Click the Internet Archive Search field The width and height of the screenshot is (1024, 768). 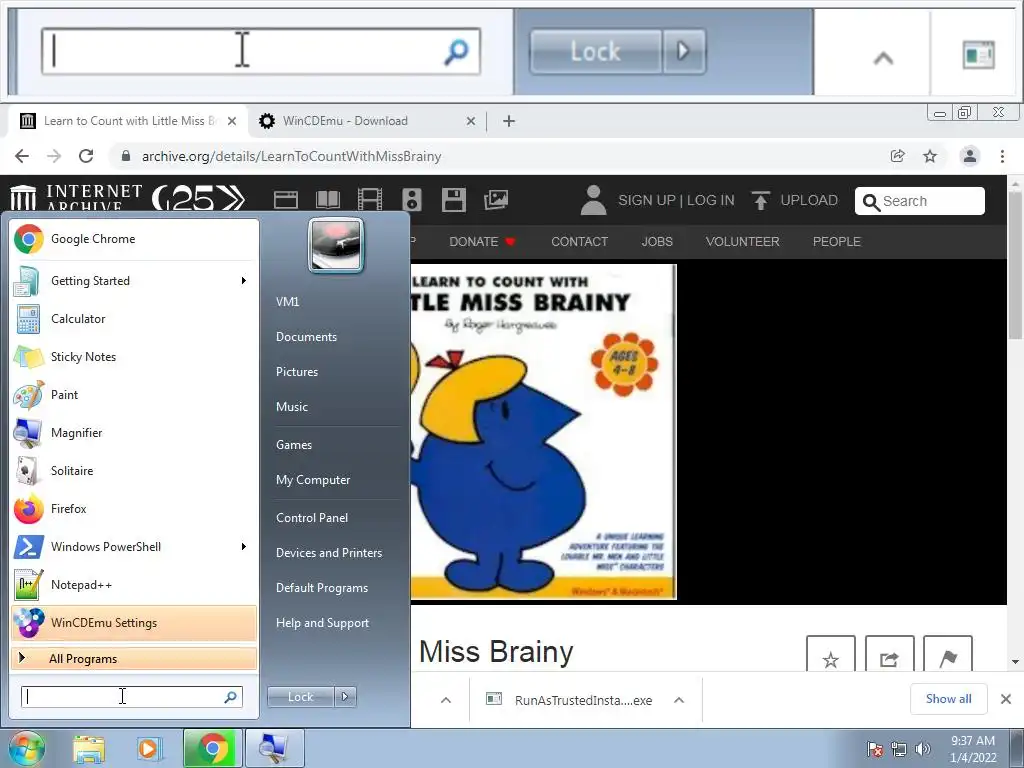(x=920, y=201)
